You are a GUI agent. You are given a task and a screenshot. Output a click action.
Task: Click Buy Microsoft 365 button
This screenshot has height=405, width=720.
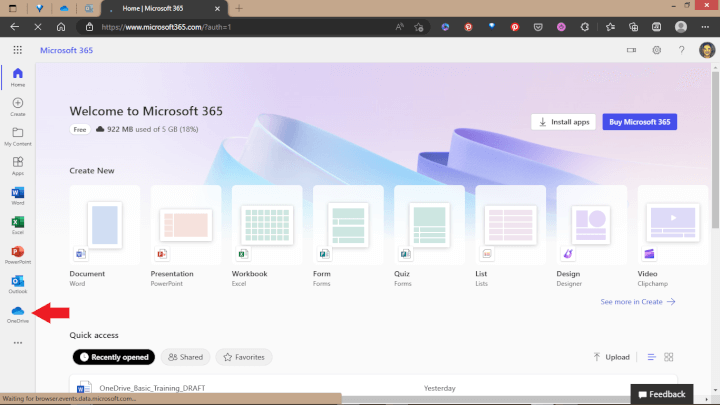[x=640, y=122]
